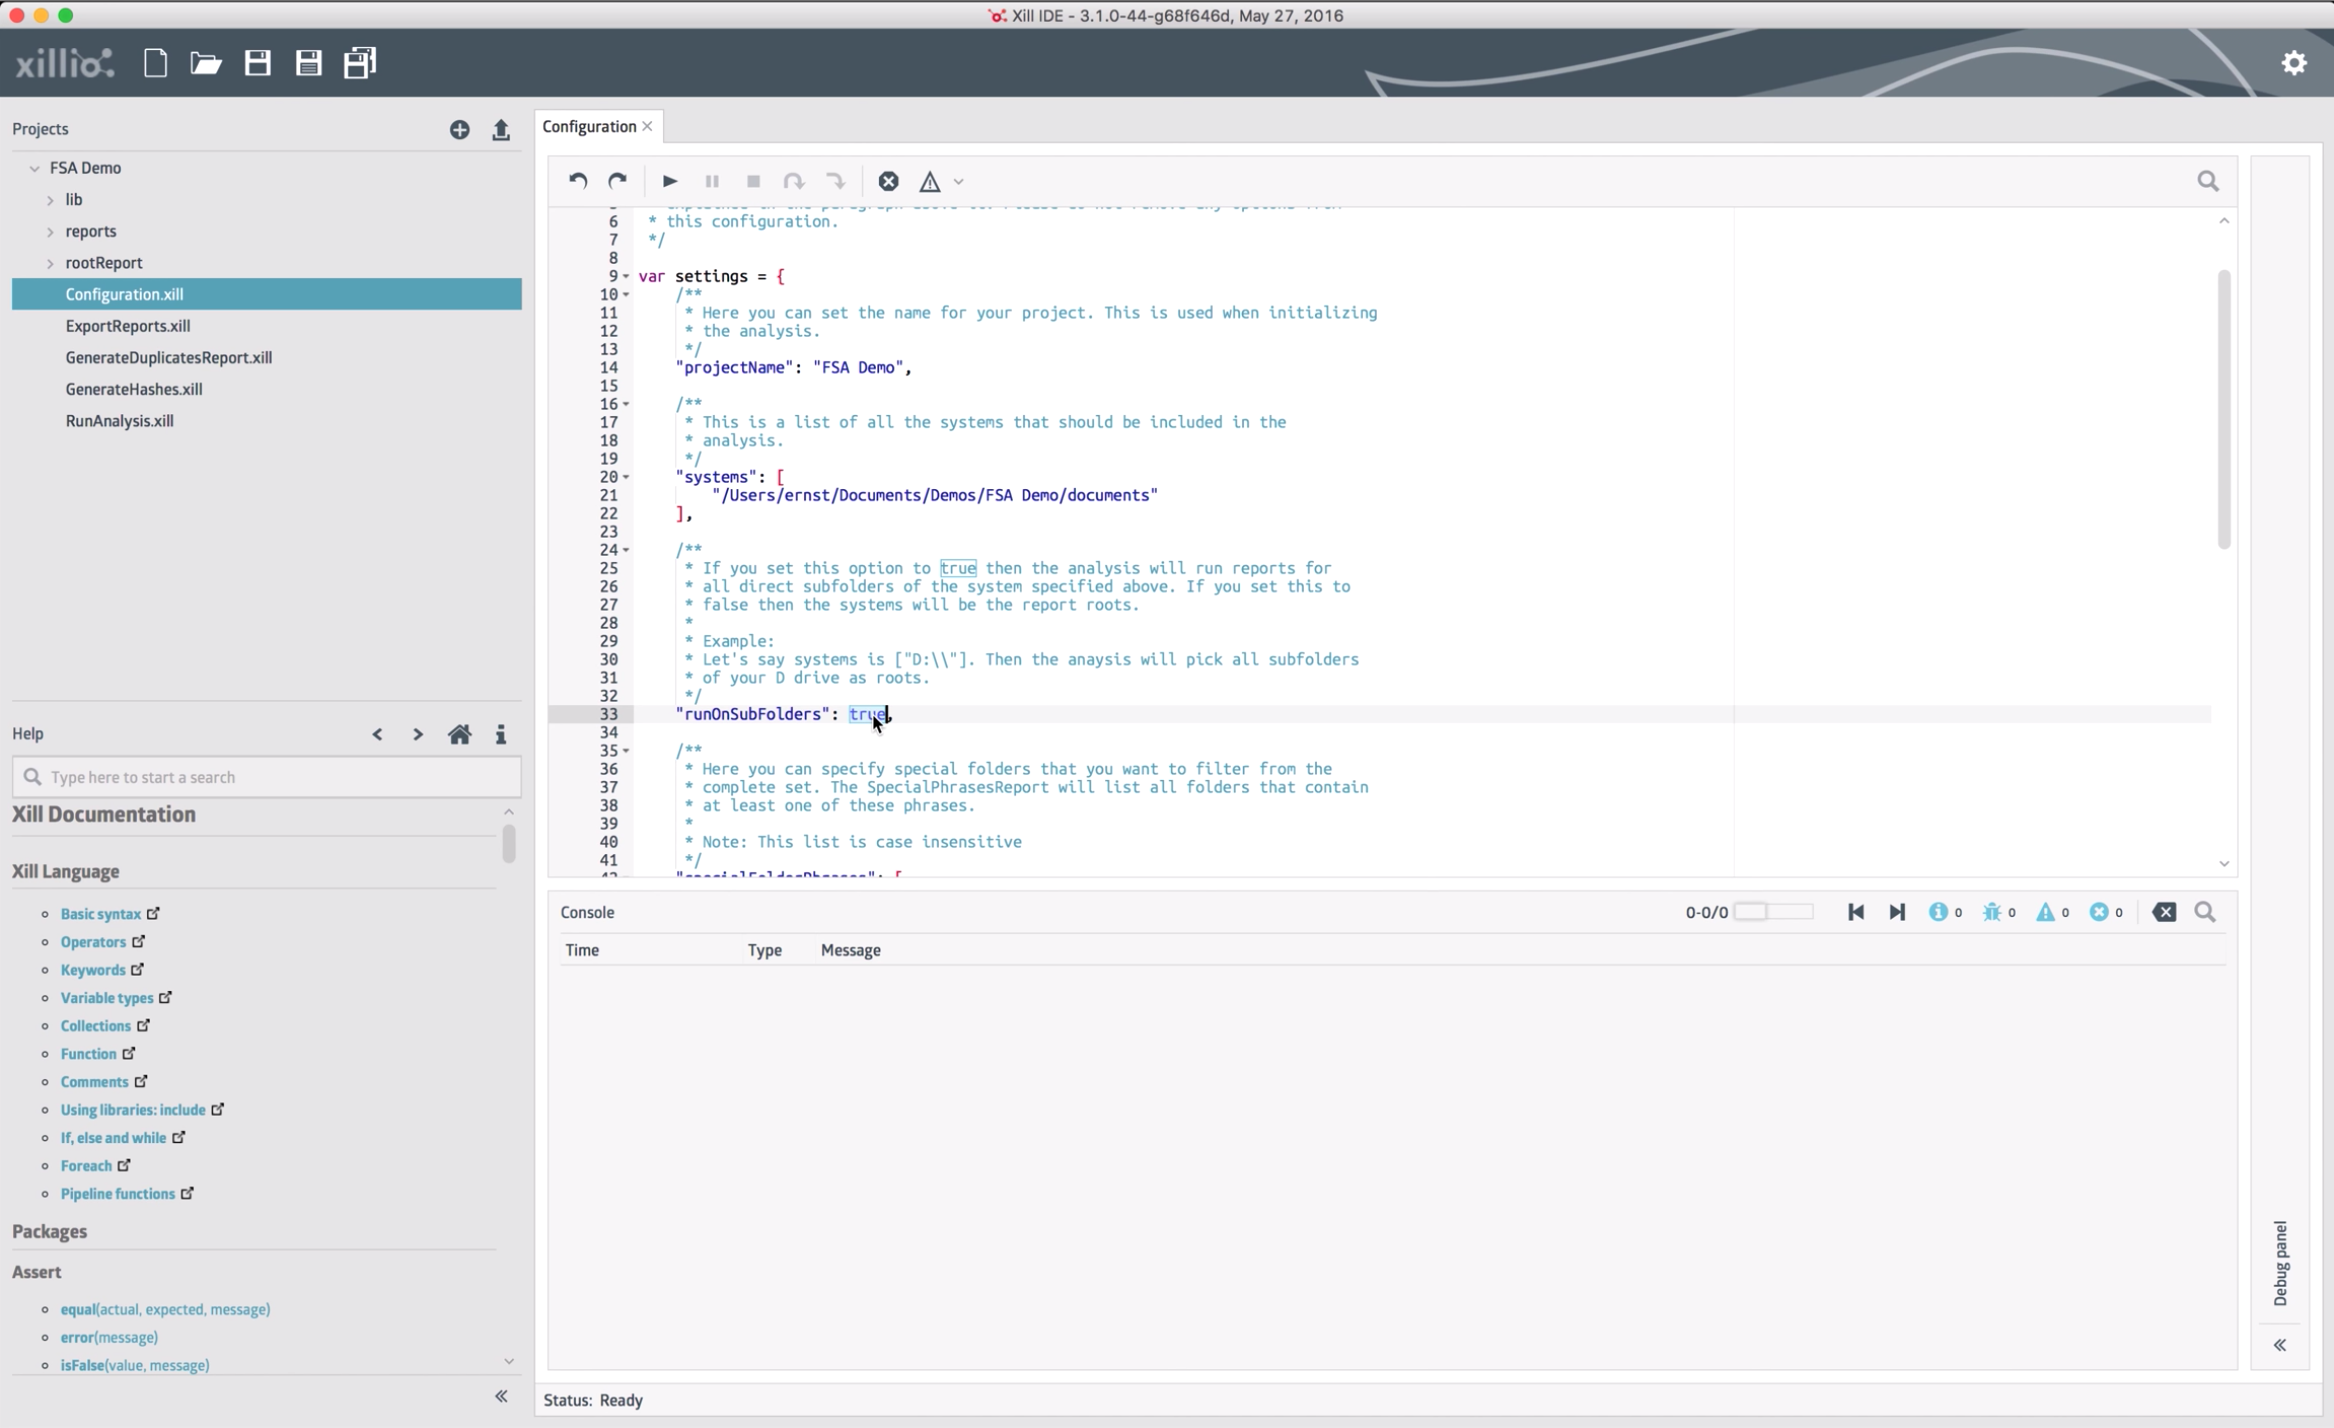
Task: Click the warning/alert icon in toolbar
Action: point(930,180)
